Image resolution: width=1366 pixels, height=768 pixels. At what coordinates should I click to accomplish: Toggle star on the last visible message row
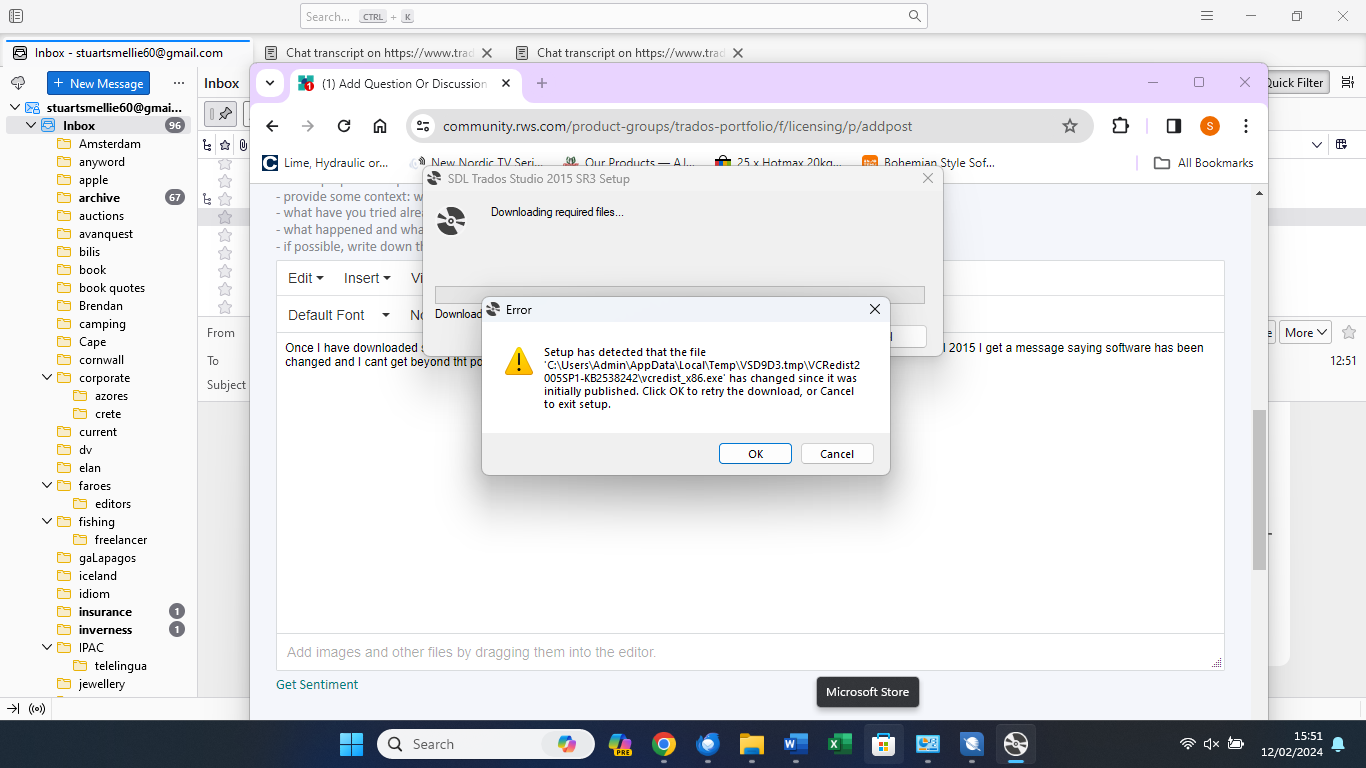[x=225, y=307]
